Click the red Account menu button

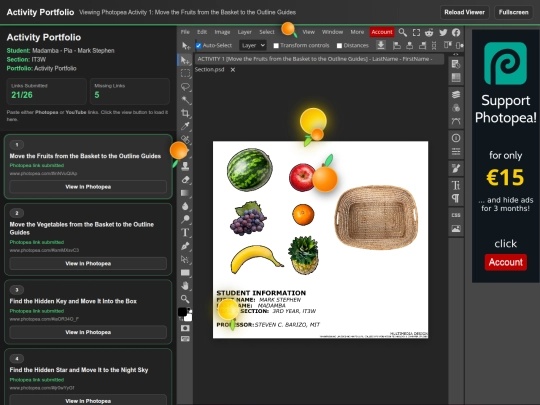[382, 32]
